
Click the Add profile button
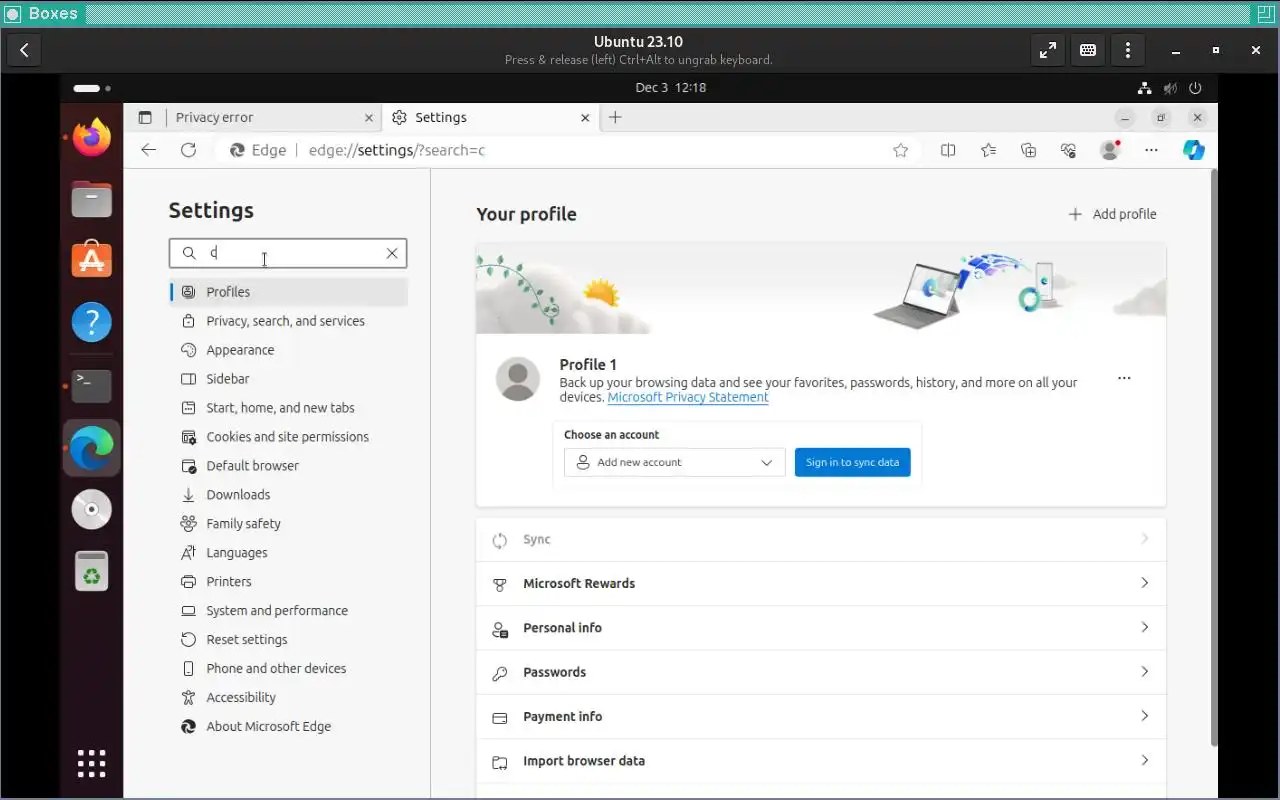pos(1112,214)
